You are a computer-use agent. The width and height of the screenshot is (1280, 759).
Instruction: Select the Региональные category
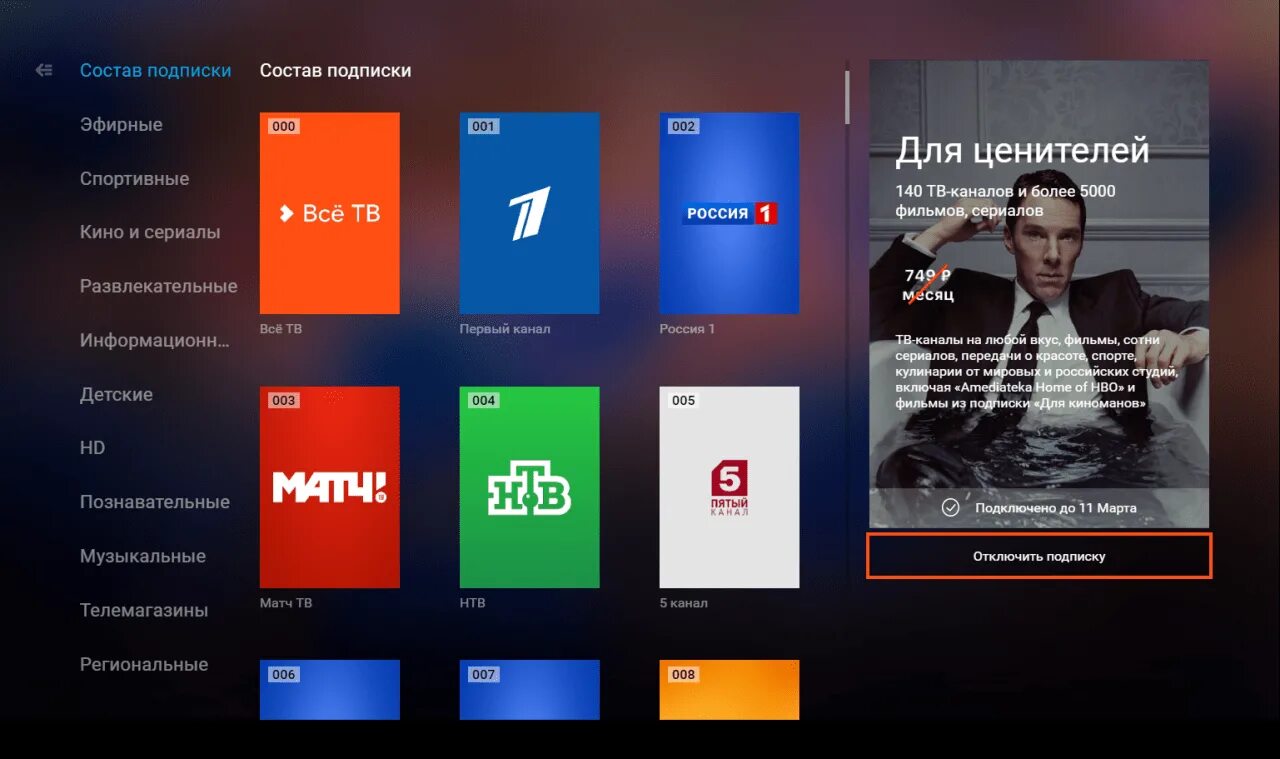point(144,664)
